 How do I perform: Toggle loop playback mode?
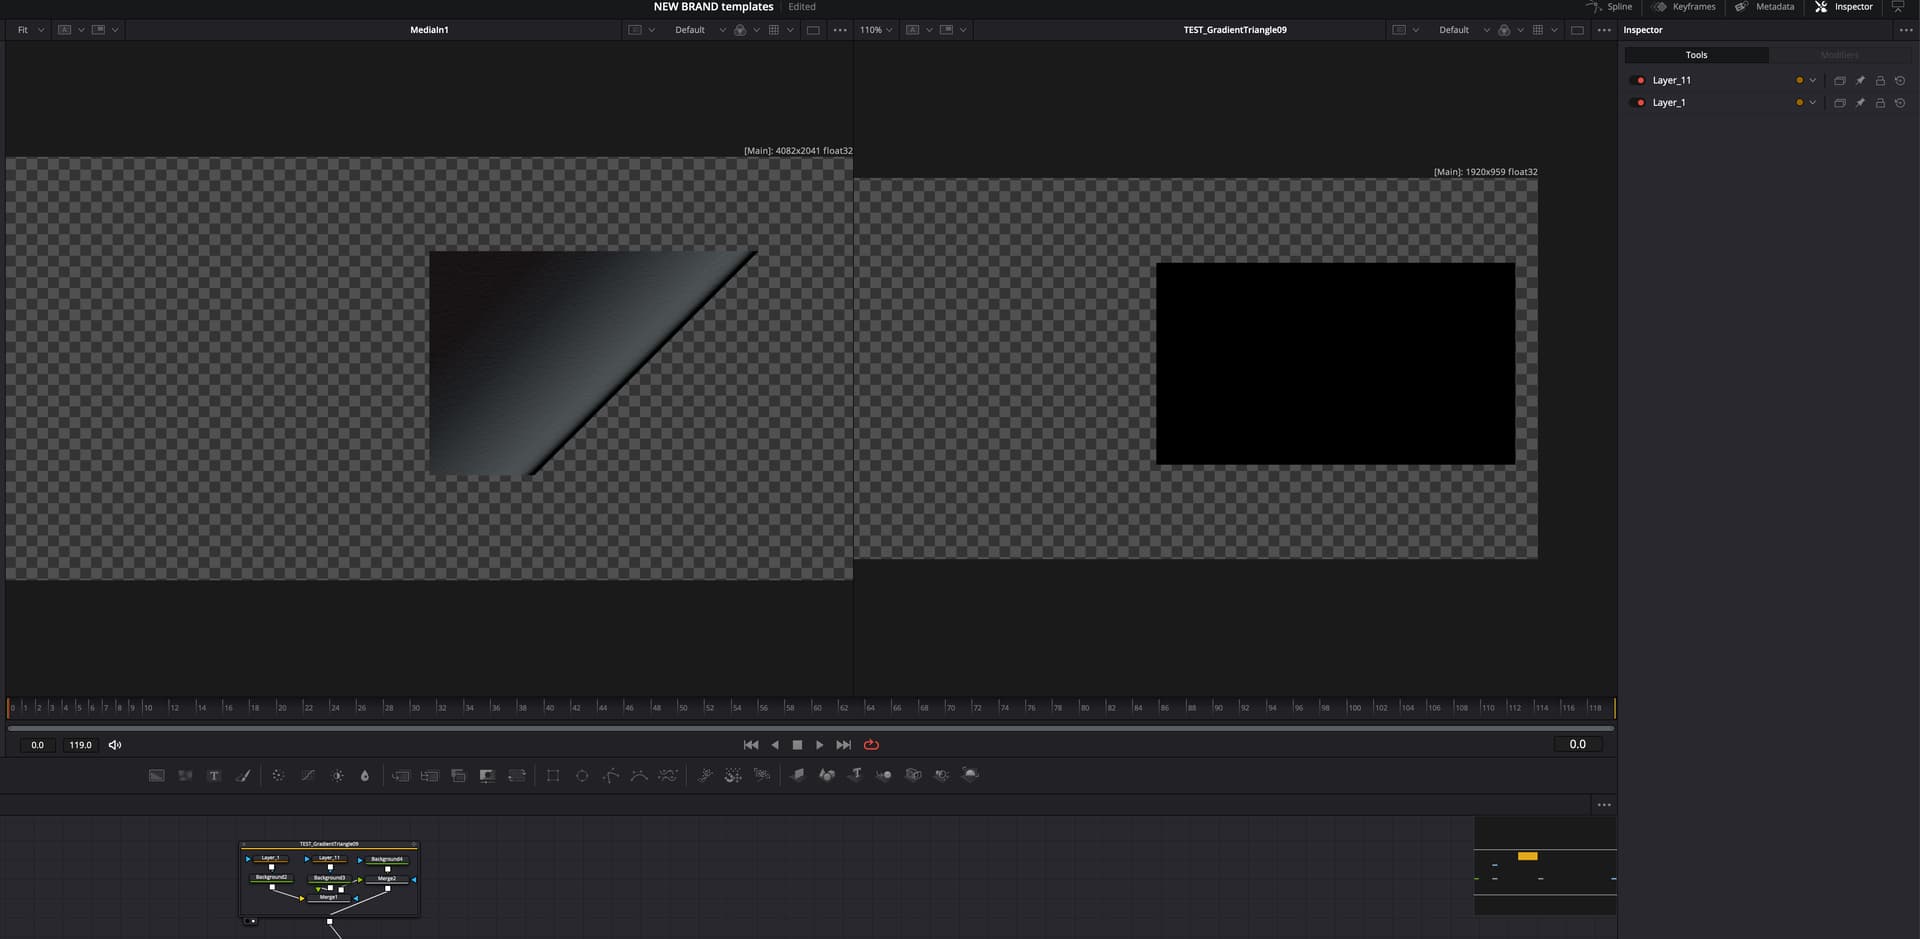point(871,745)
